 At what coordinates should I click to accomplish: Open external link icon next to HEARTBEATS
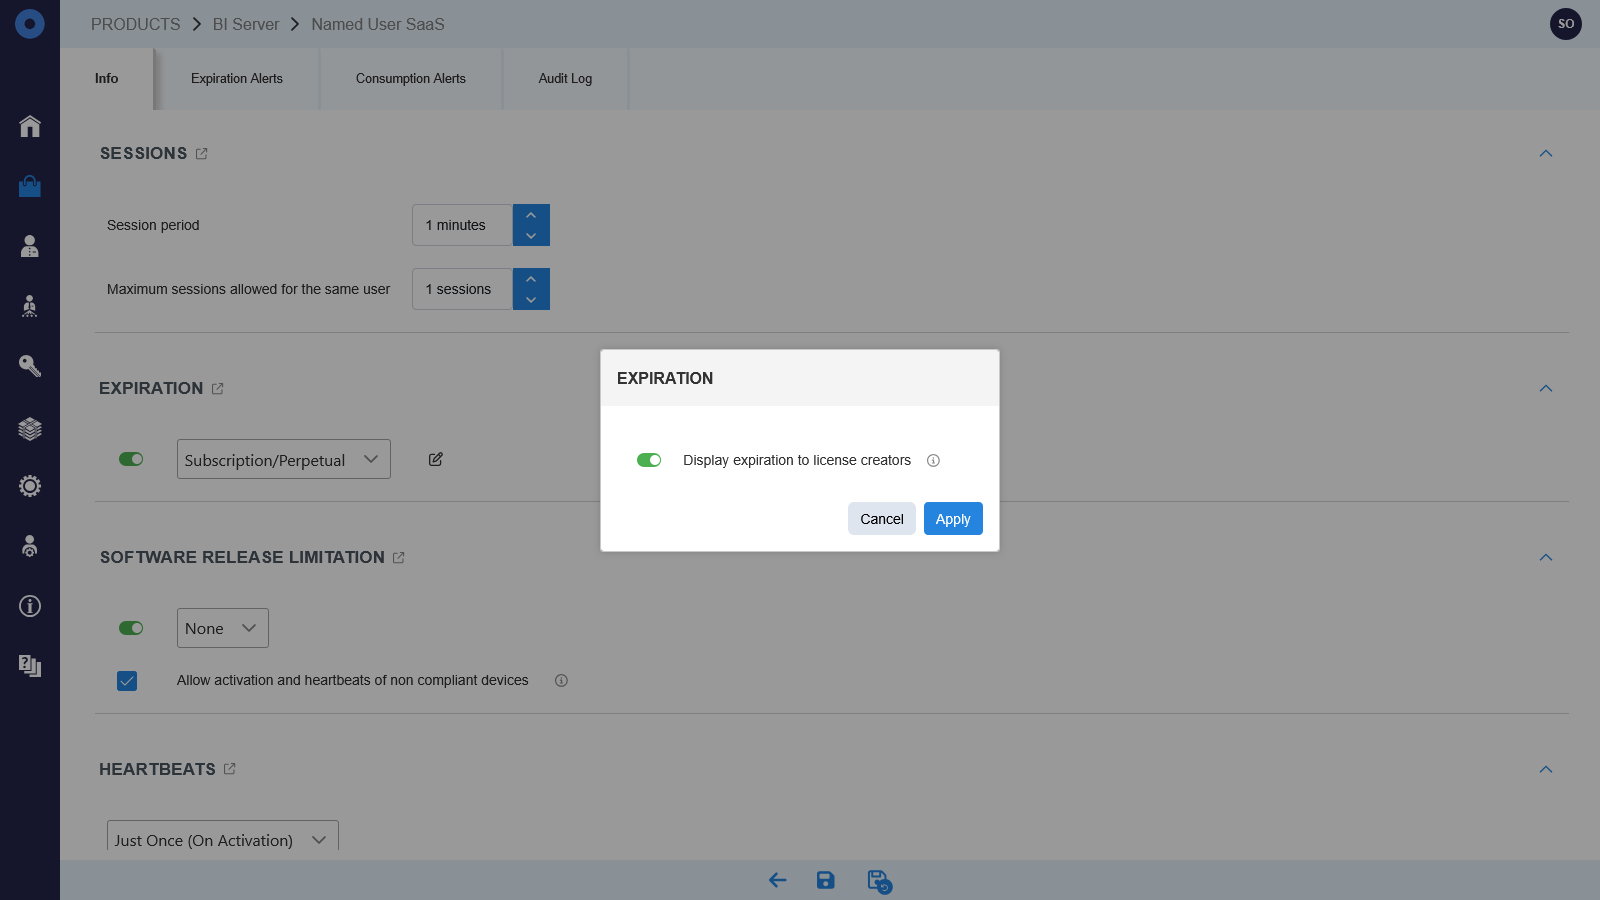230,768
